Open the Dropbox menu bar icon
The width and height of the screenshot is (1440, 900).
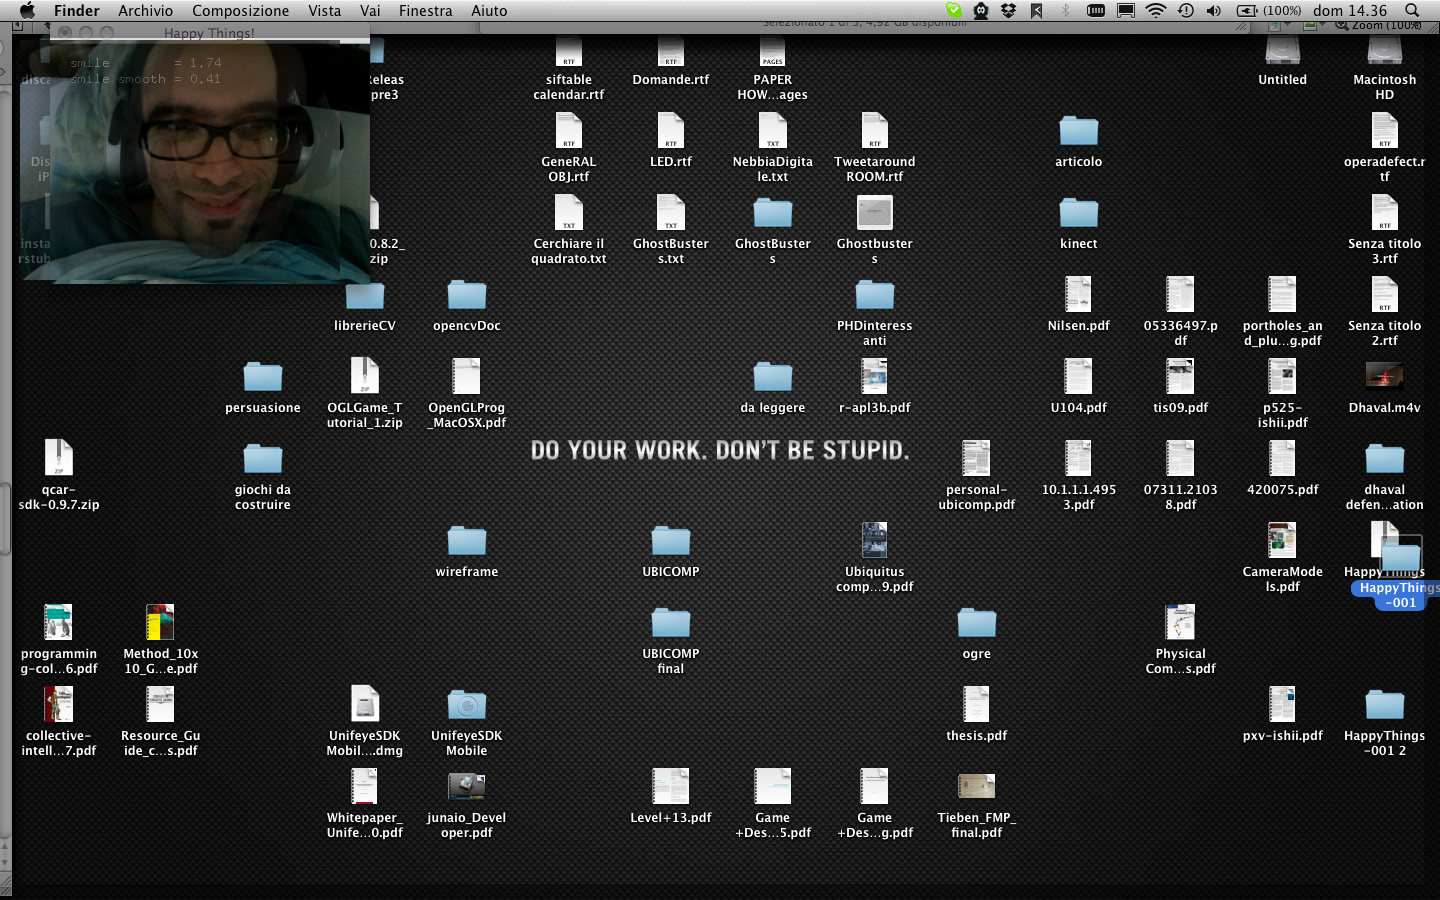pos(1008,11)
